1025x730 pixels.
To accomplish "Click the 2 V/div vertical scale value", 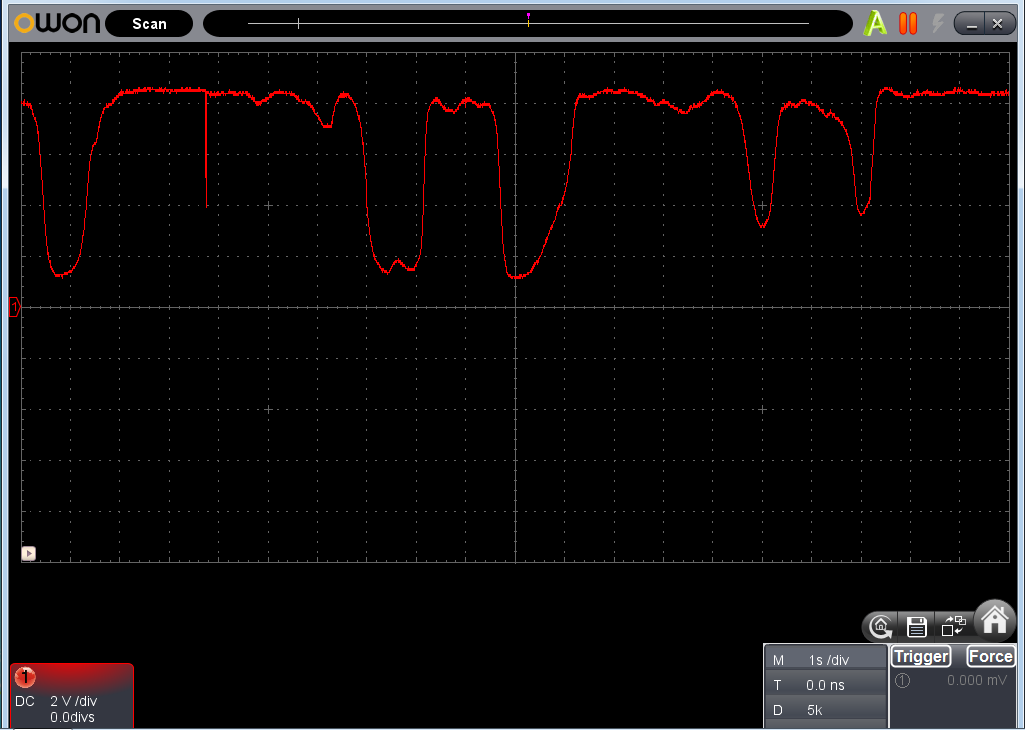I will [74, 701].
